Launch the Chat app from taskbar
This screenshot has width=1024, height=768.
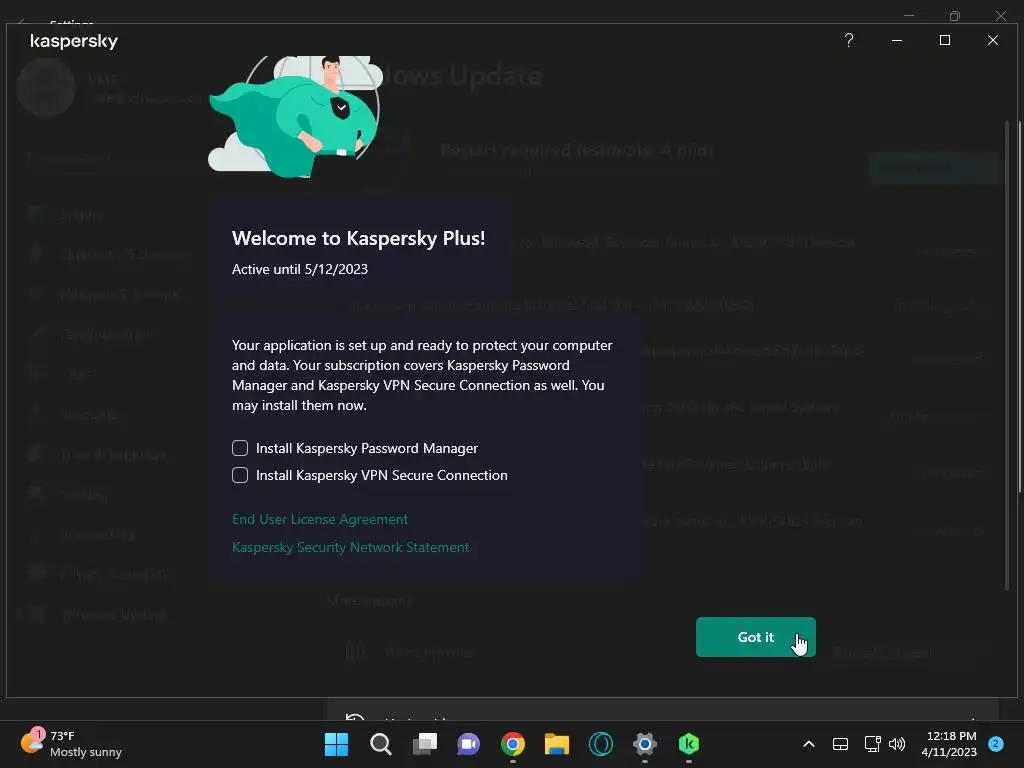(x=468, y=744)
